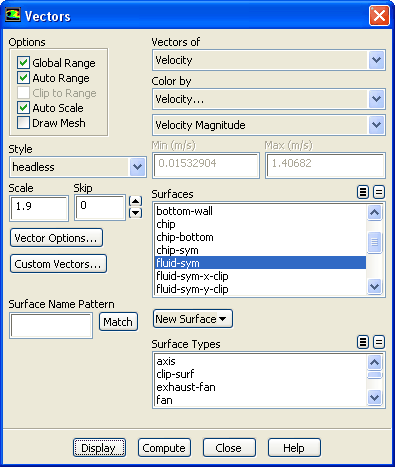Select fluid-sym-x-clip surface

[260, 276]
